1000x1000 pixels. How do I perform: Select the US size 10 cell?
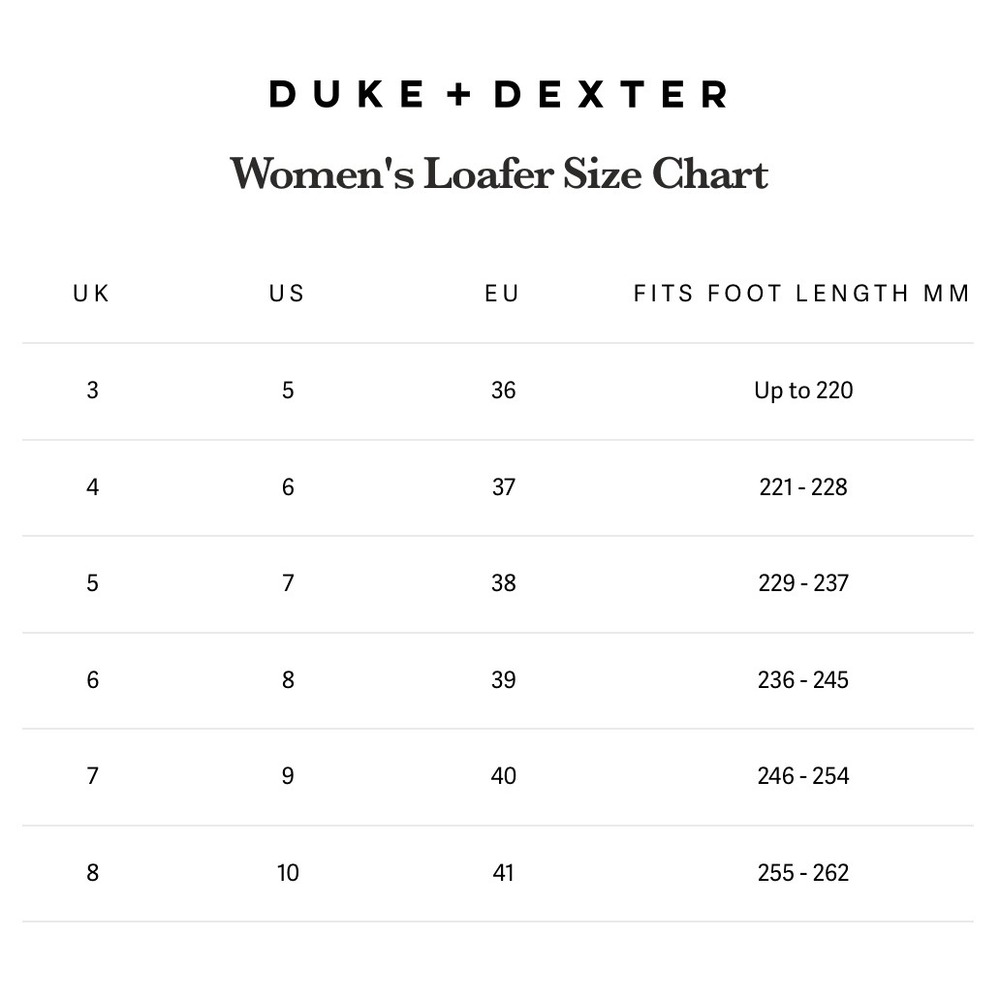point(288,873)
